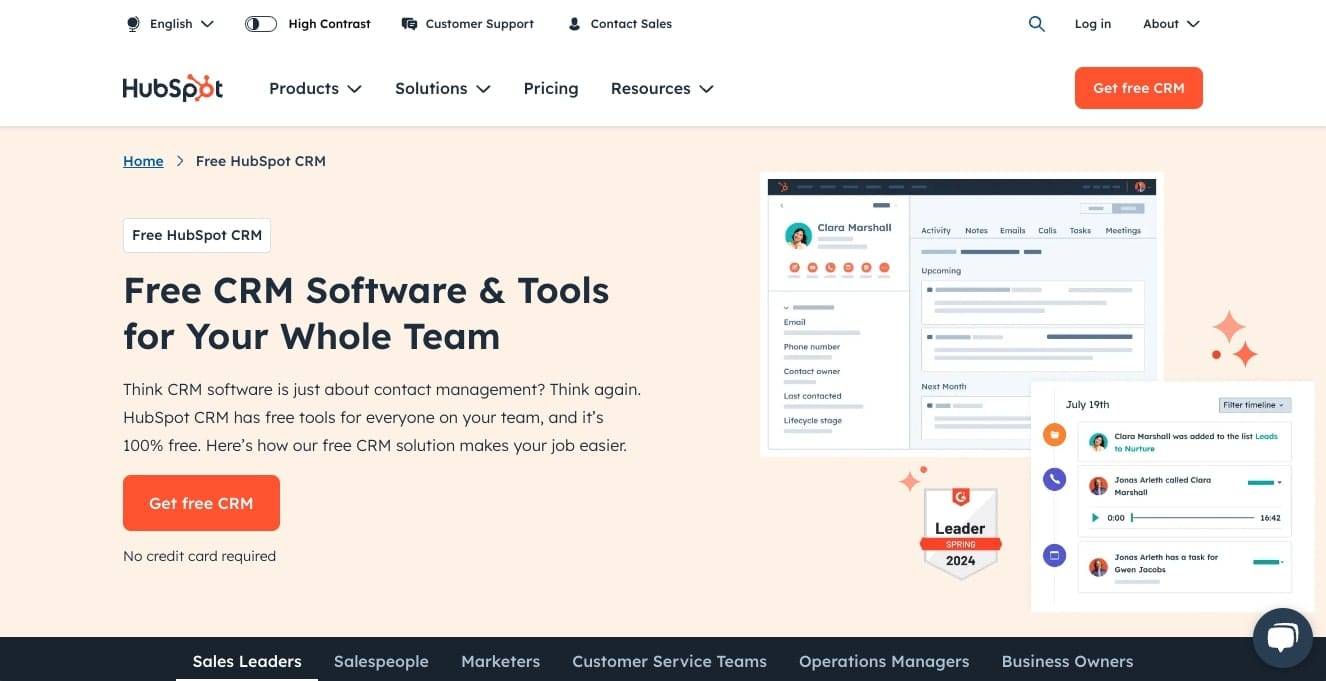1326x681 pixels.
Task: Select the Customer Service Teams tab
Action: pyautogui.click(x=669, y=661)
